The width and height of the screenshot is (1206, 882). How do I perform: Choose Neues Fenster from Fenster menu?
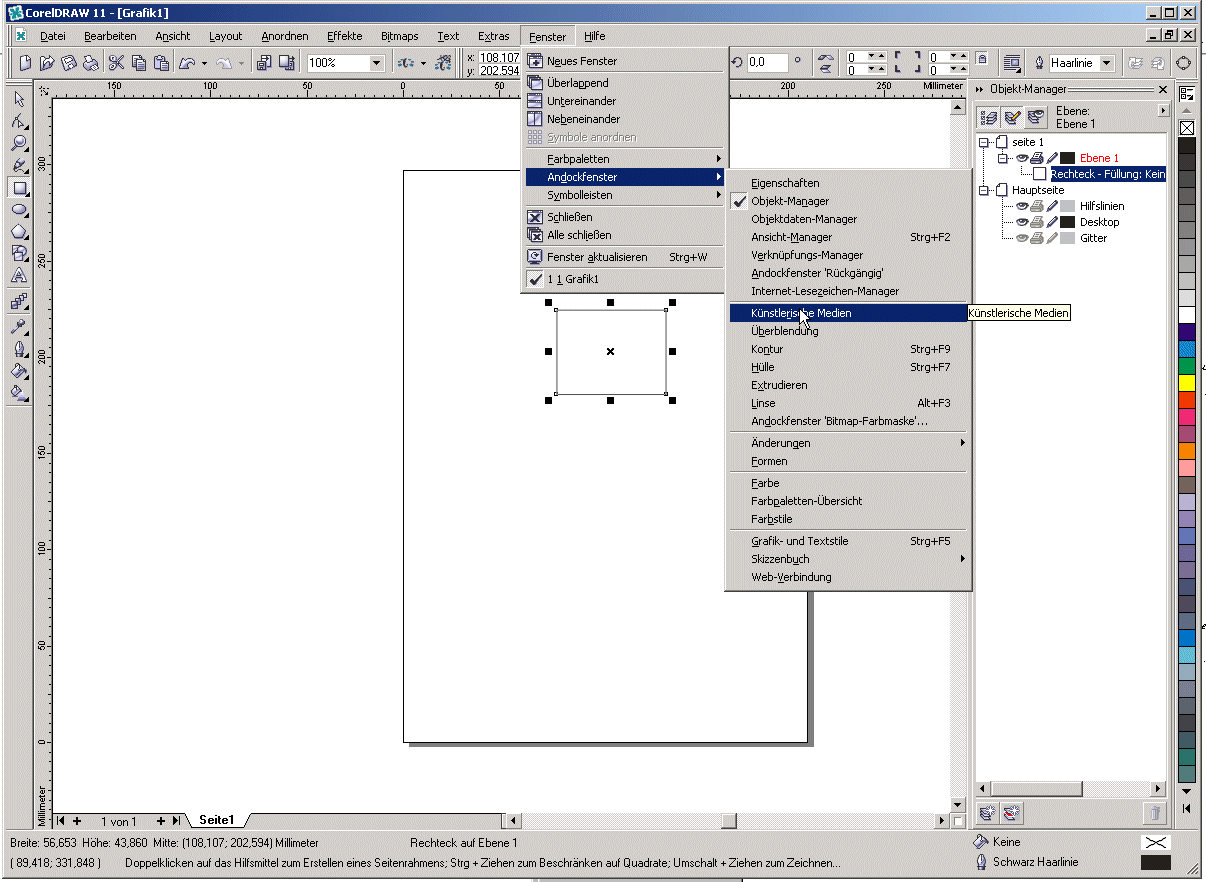point(624,61)
